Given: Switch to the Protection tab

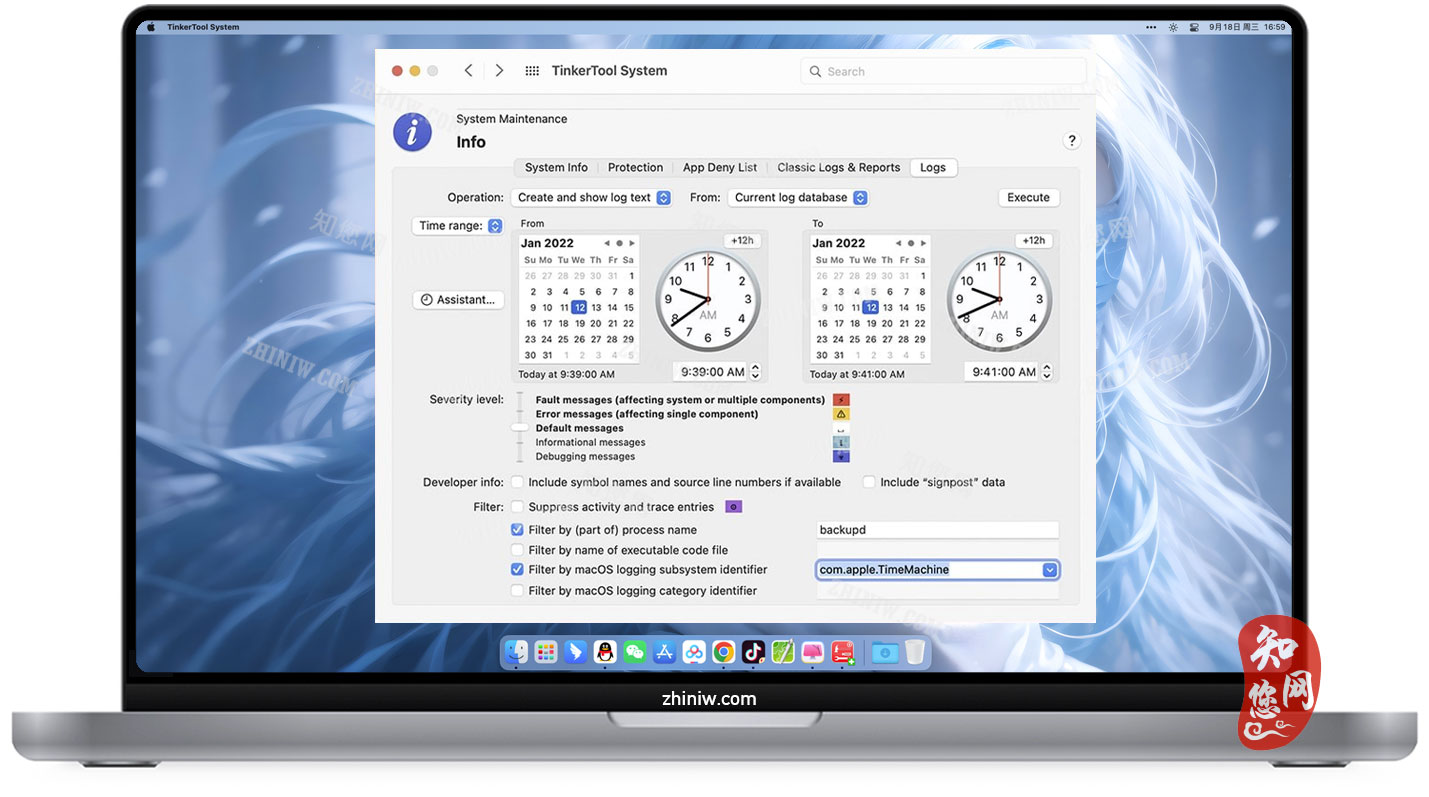Looking at the screenshot, I should click(635, 168).
